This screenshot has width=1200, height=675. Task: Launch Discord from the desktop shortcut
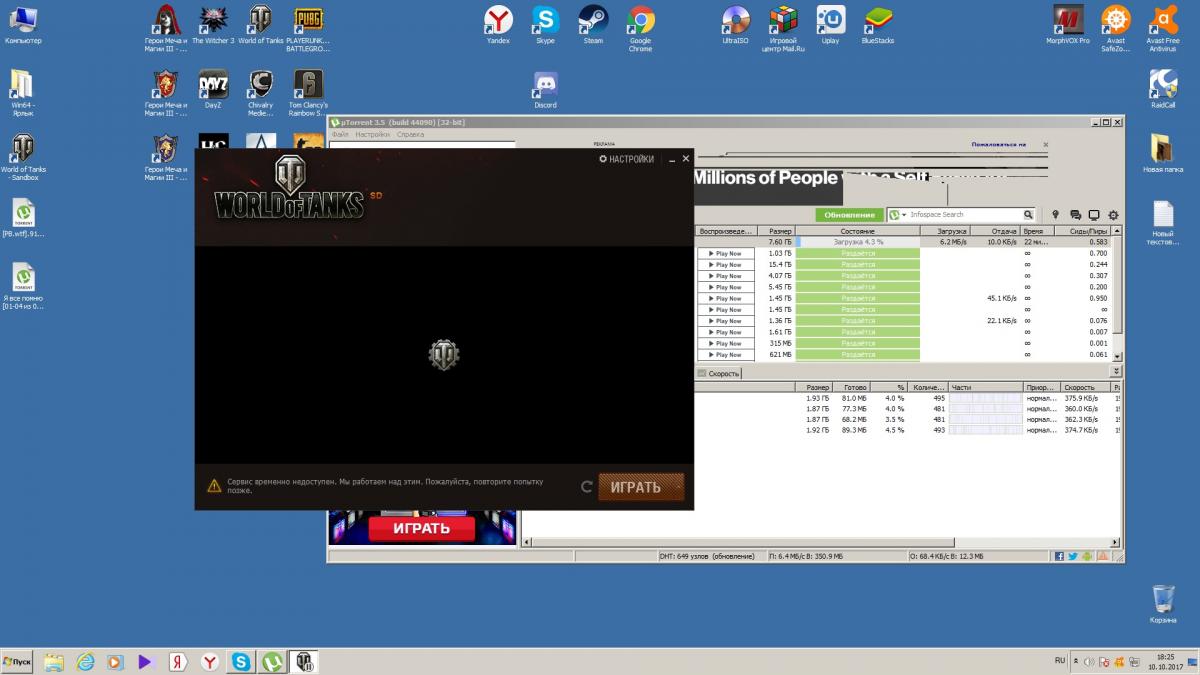pyautogui.click(x=545, y=86)
